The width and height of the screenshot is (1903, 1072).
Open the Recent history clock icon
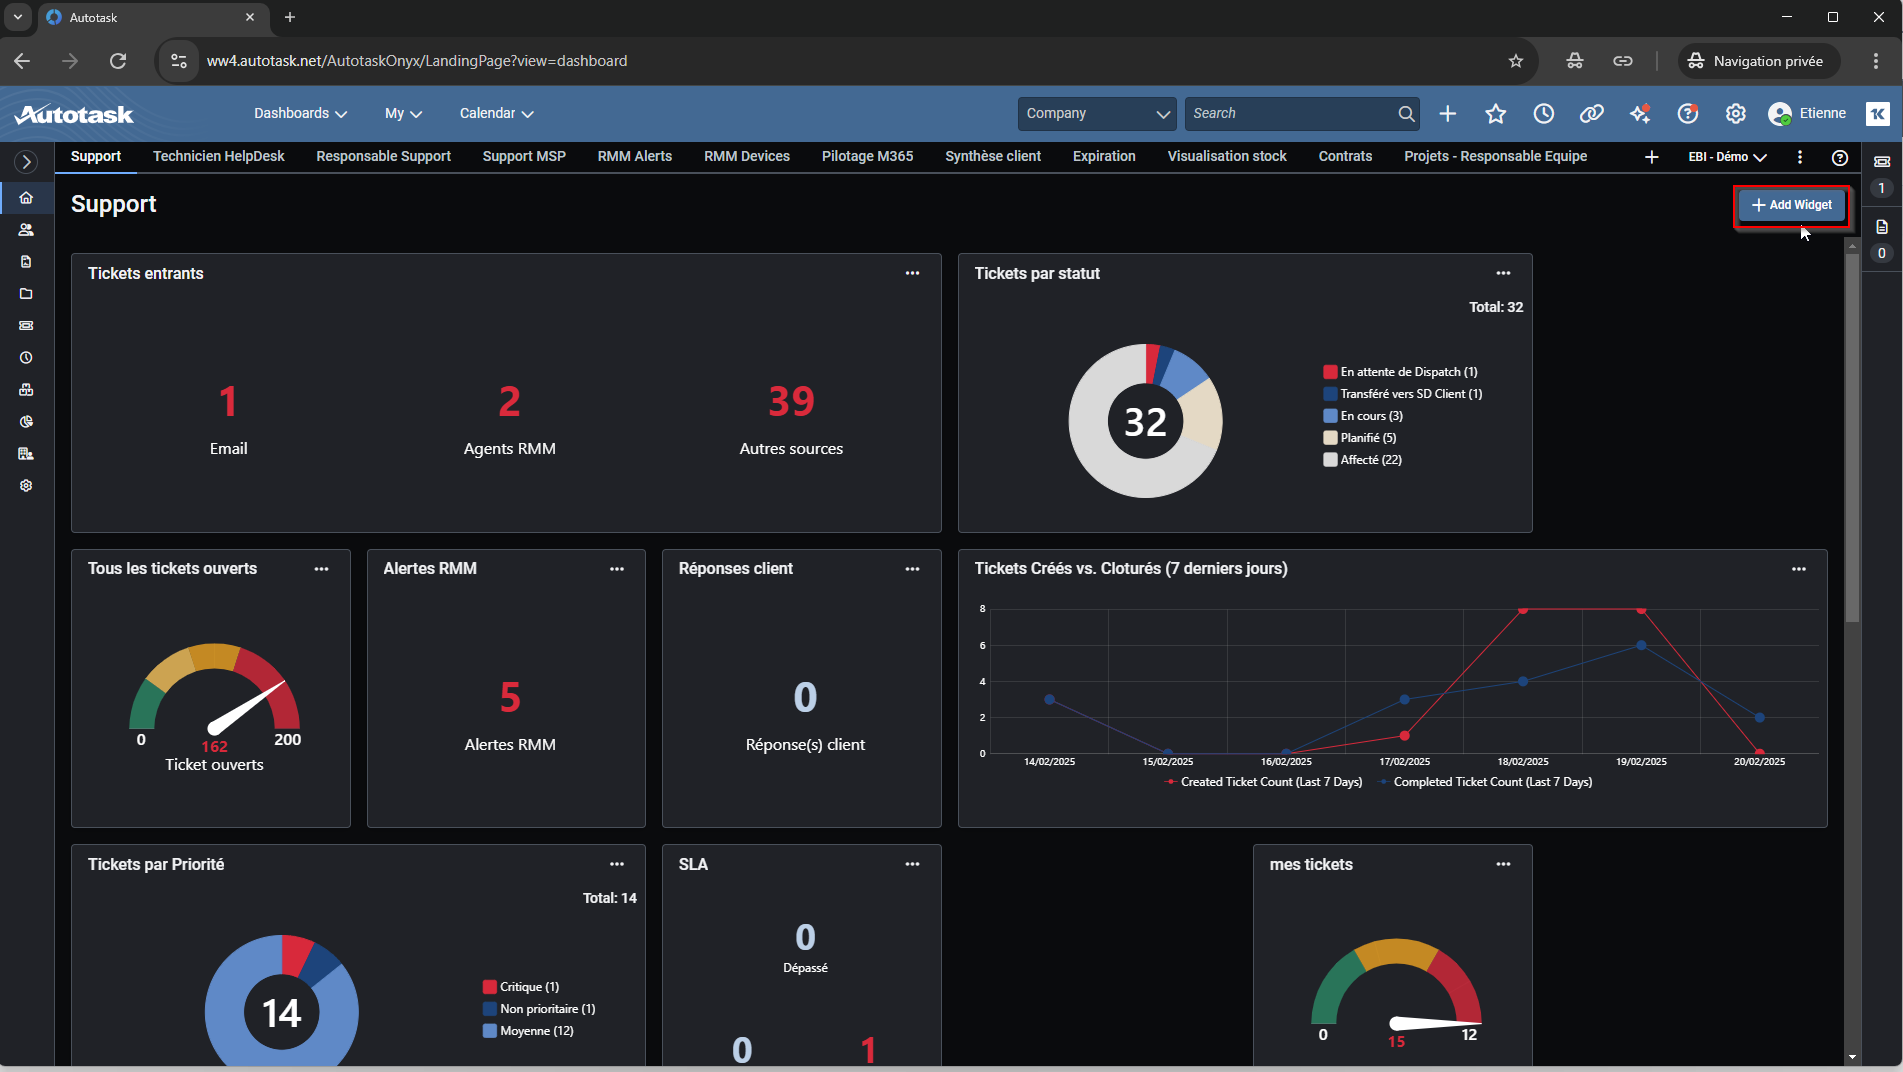point(1543,114)
